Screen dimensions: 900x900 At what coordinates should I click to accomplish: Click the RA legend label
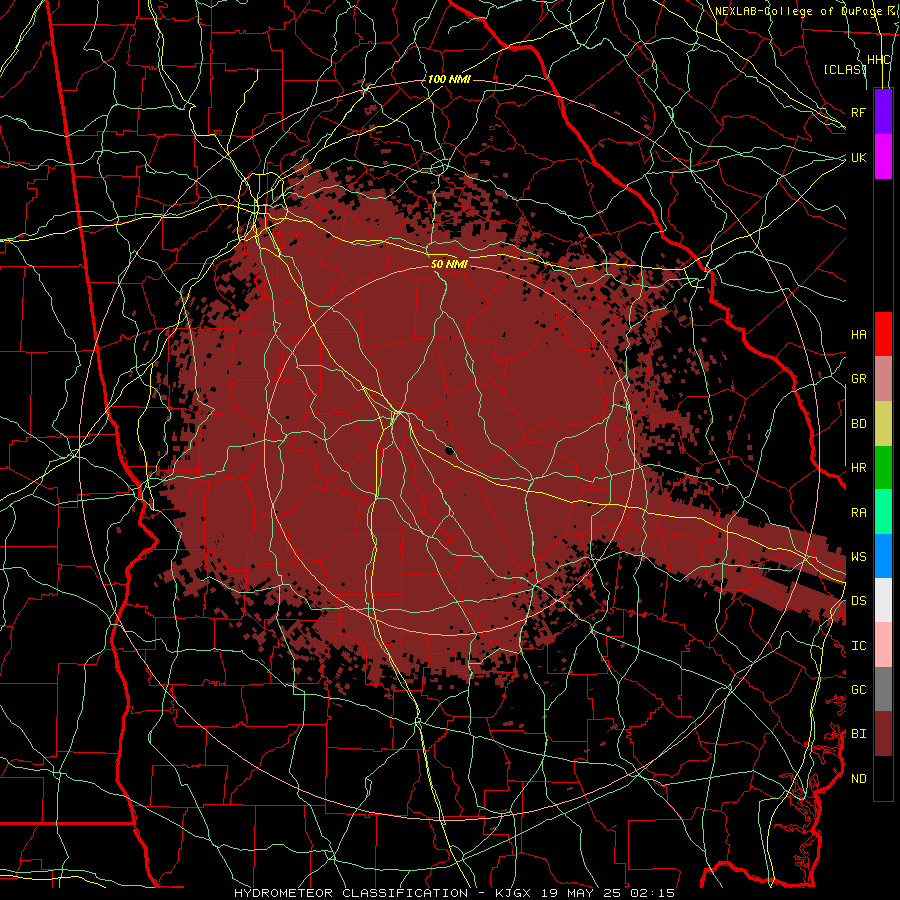pyautogui.click(x=858, y=513)
